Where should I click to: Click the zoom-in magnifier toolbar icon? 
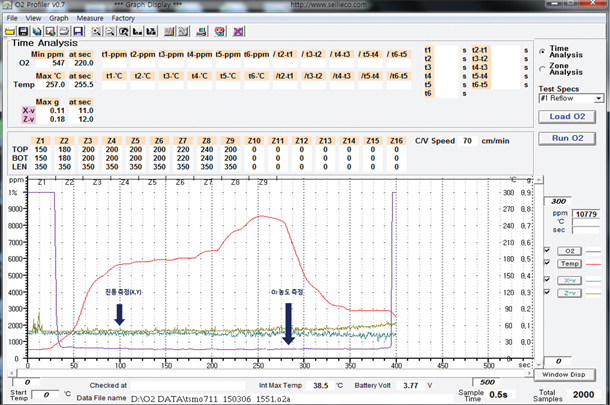[96, 31]
